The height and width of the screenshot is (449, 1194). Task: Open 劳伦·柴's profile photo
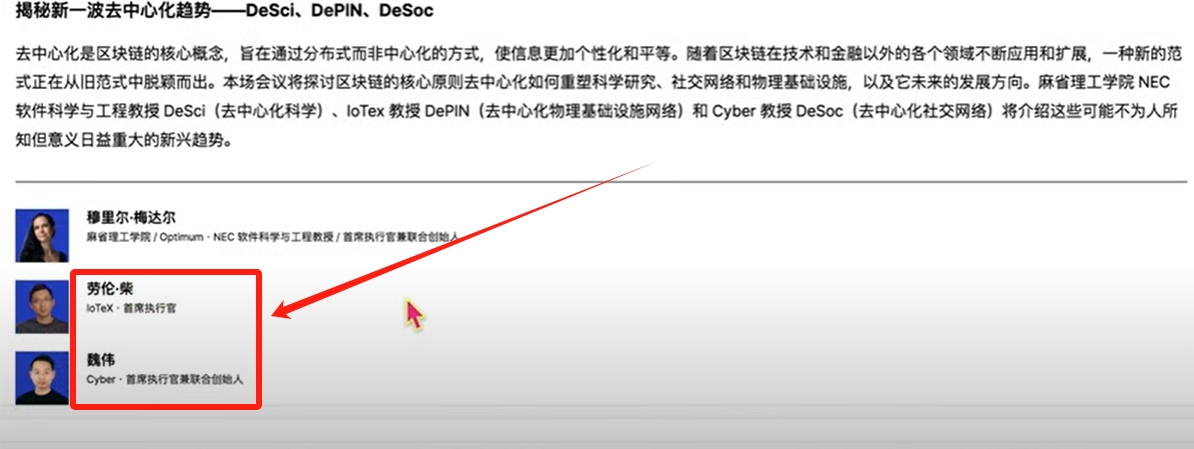pyautogui.click(x=37, y=307)
